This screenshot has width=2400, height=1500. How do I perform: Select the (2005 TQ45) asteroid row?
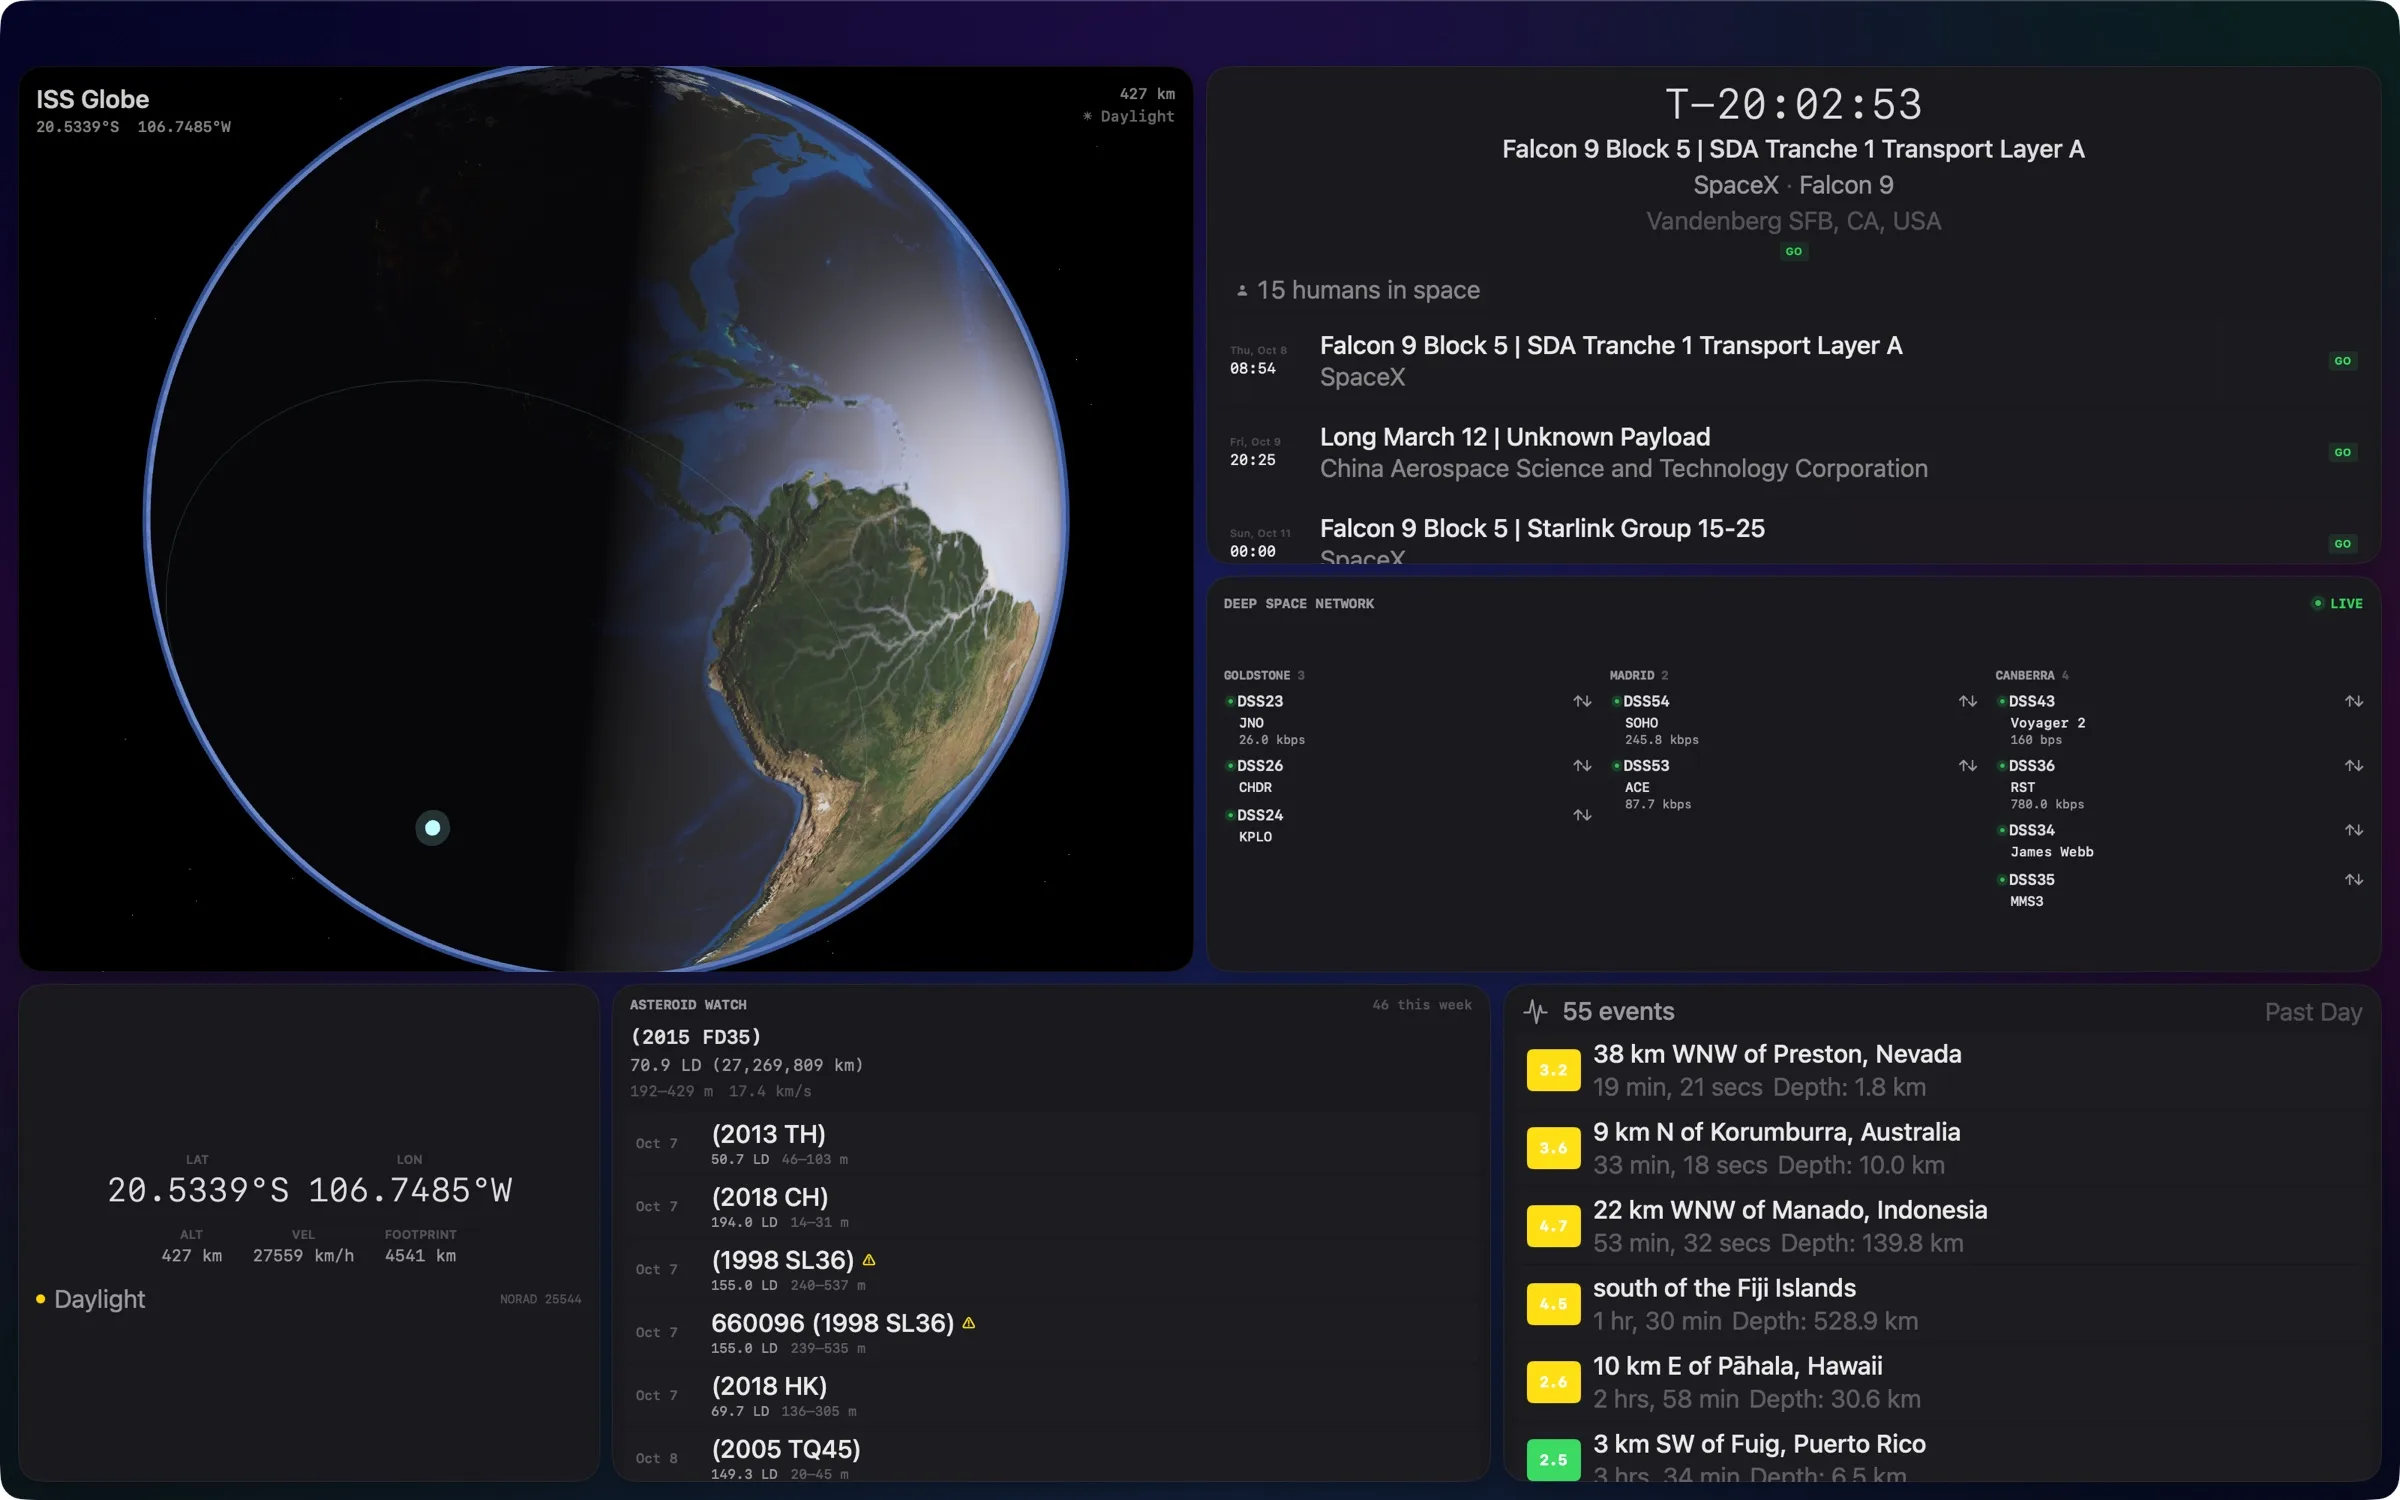[x=1050, y=1457]
